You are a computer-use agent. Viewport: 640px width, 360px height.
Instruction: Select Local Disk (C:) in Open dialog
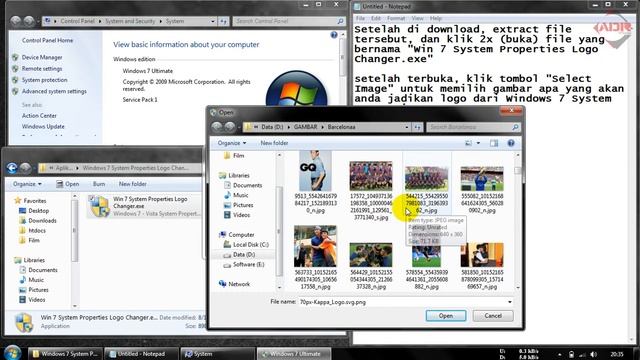point(246,244)
